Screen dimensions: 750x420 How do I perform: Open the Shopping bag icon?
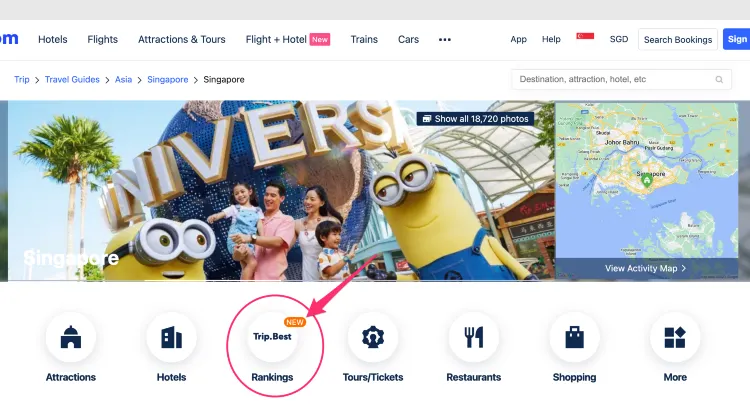574,337
